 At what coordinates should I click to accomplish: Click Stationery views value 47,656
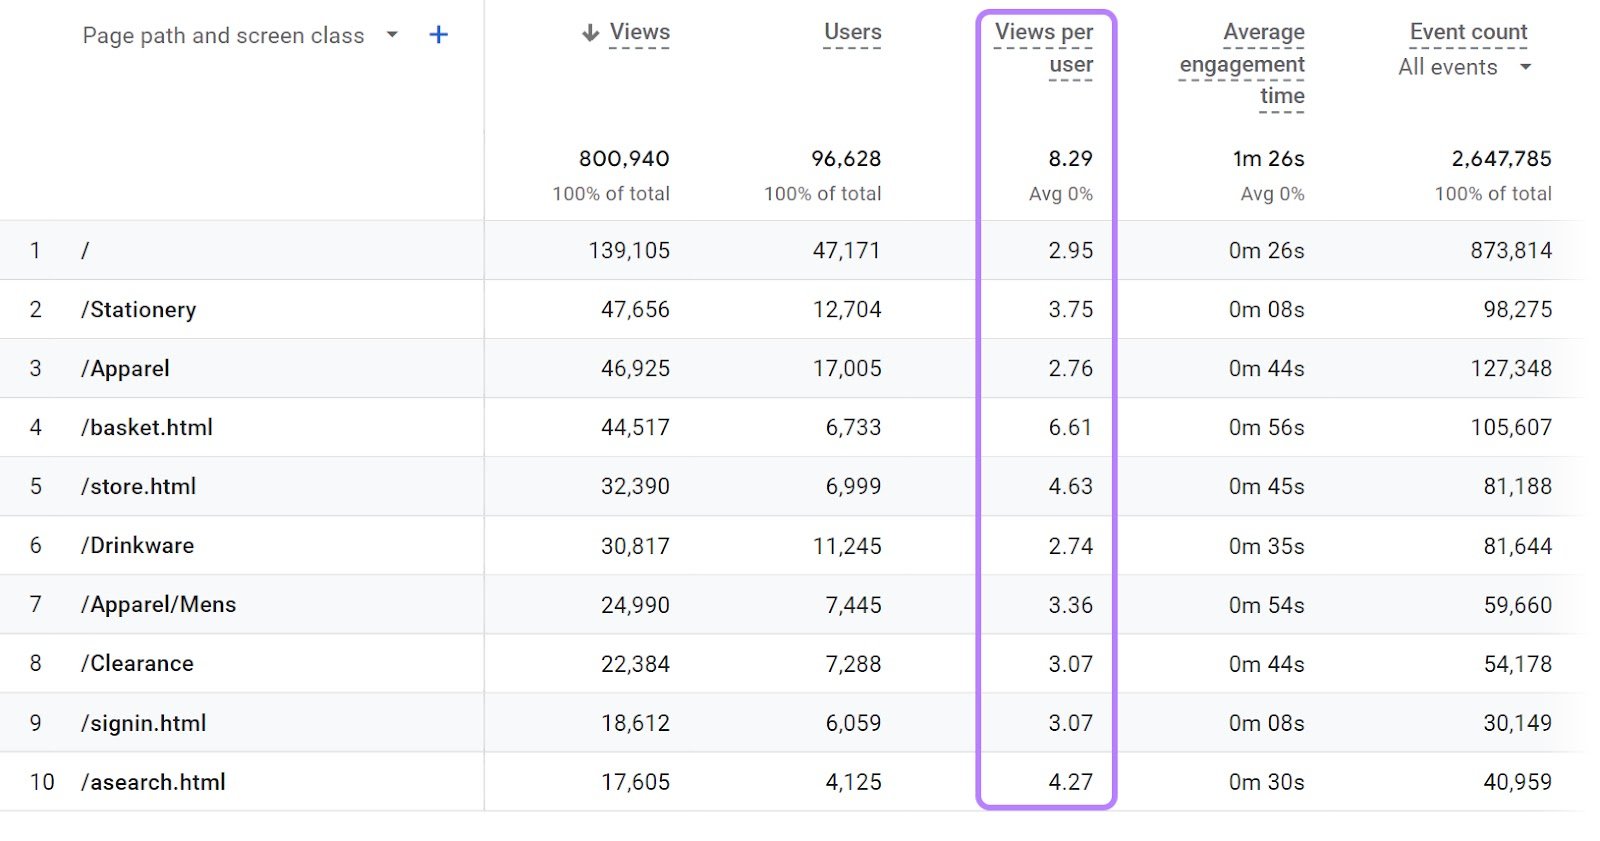(635, 310)
